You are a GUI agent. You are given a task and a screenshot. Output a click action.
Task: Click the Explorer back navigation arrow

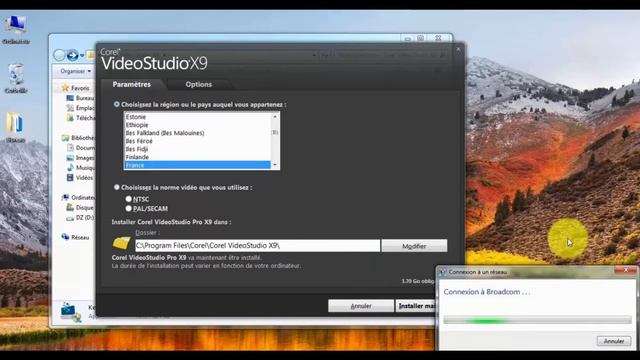tap(60, 55)
